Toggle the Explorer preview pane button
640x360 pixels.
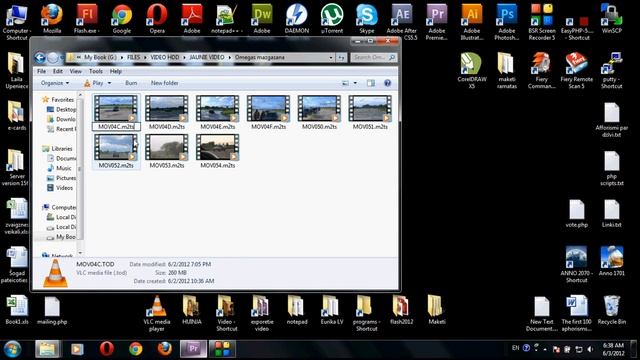click(371, 83)
